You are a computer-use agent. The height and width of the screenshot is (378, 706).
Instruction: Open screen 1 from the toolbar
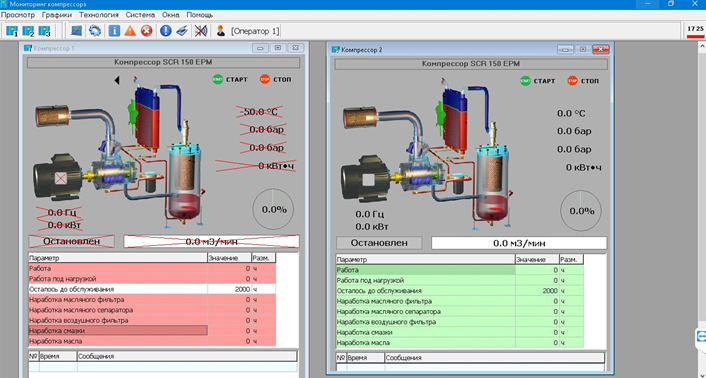tap(12, 31)
